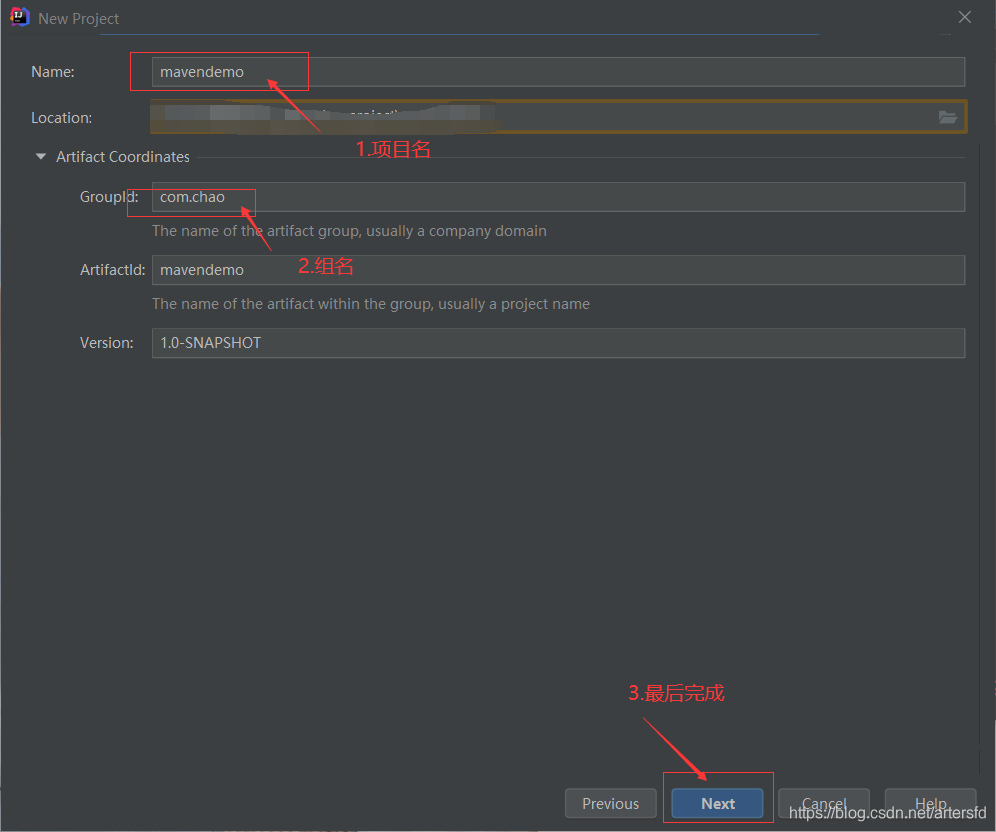This screenshot has width=996, height=832.
Task: Open Help for the dialog
Action: tap(931, 803)
